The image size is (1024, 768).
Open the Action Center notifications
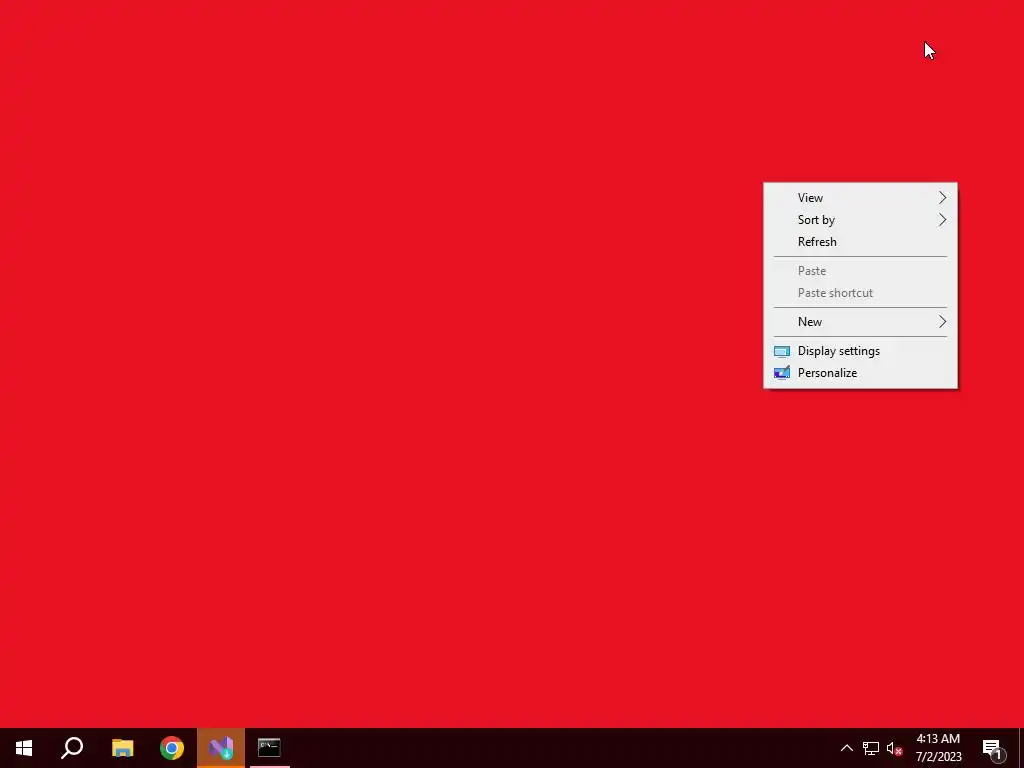993,748
